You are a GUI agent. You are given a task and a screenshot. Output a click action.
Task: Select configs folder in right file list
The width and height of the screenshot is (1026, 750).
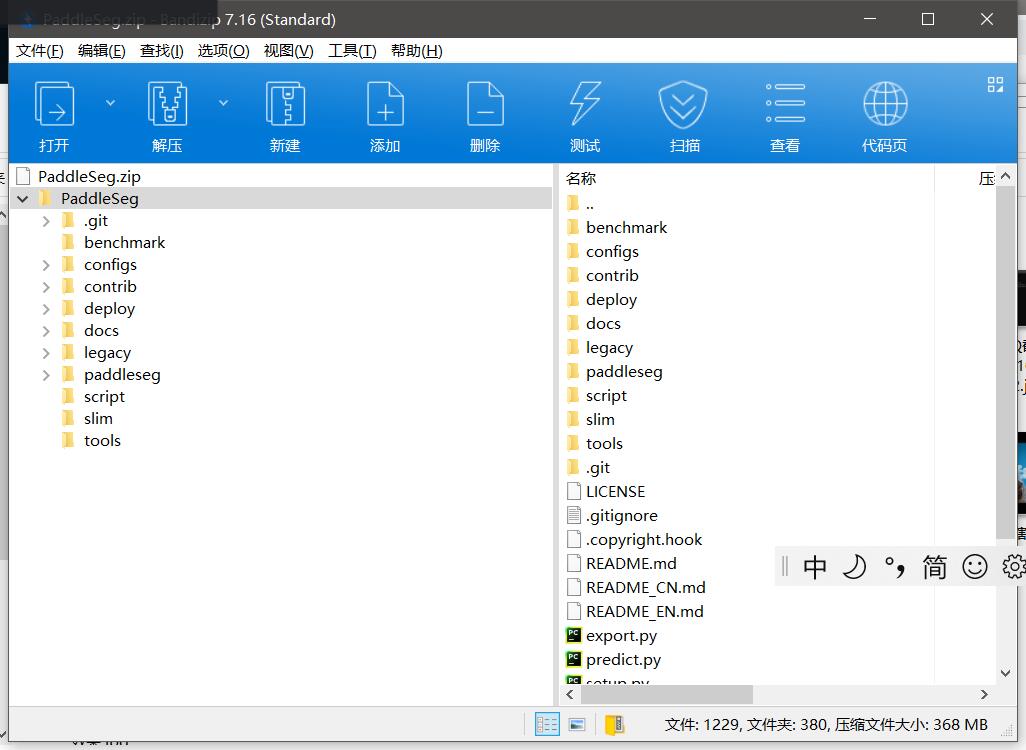coord(612,252)
